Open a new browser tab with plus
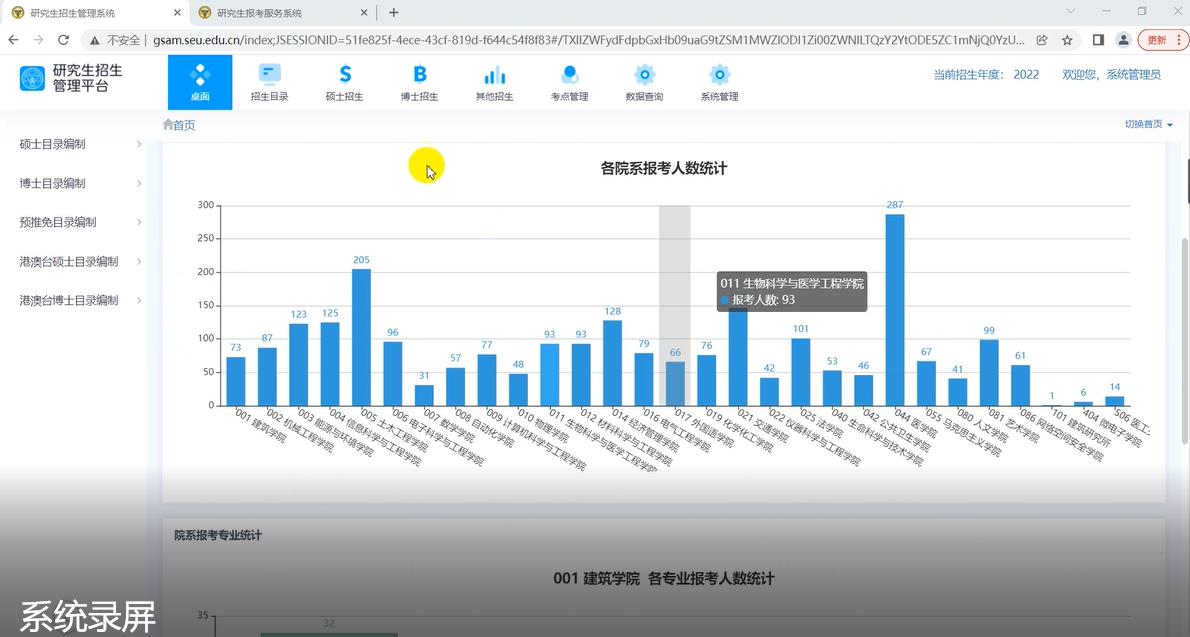This screenshot has height=637, width=1190. 393,13
